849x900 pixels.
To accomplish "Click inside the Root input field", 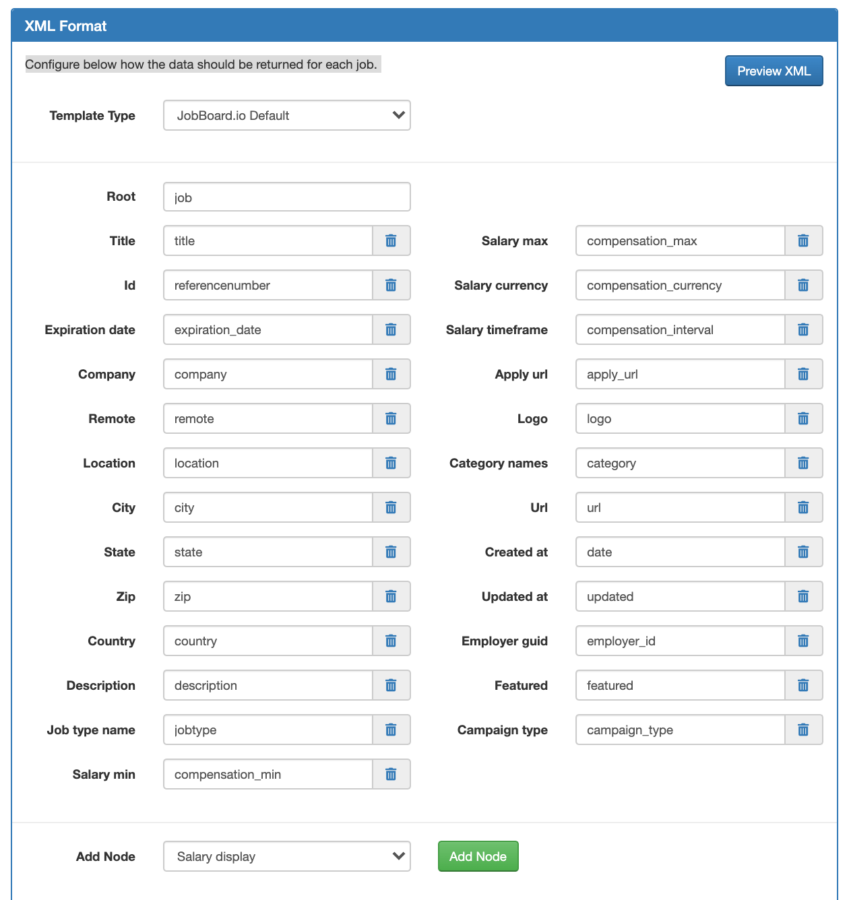I will 287,196.
